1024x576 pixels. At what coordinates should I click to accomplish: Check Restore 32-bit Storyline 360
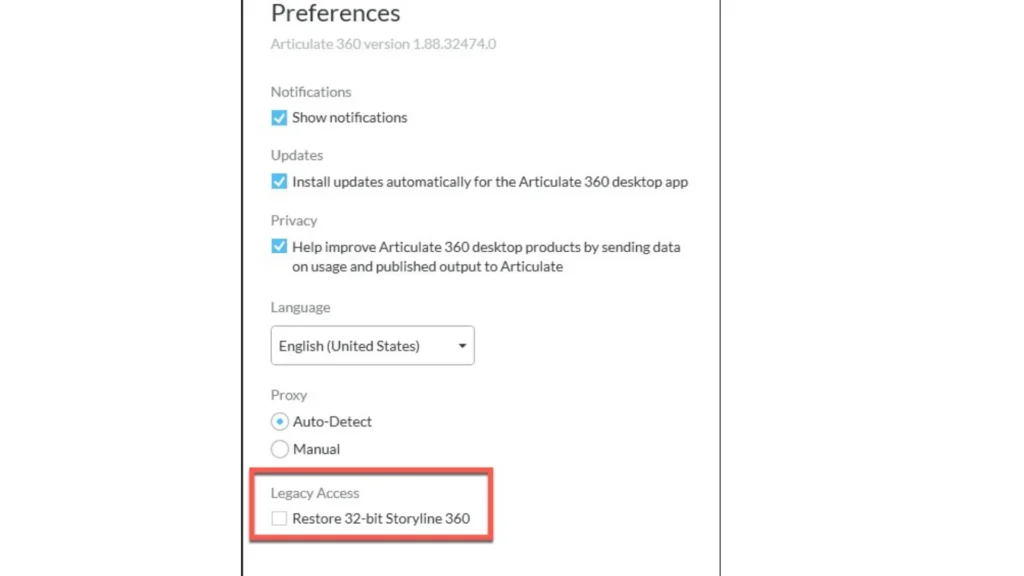click(x=279, y=518)
